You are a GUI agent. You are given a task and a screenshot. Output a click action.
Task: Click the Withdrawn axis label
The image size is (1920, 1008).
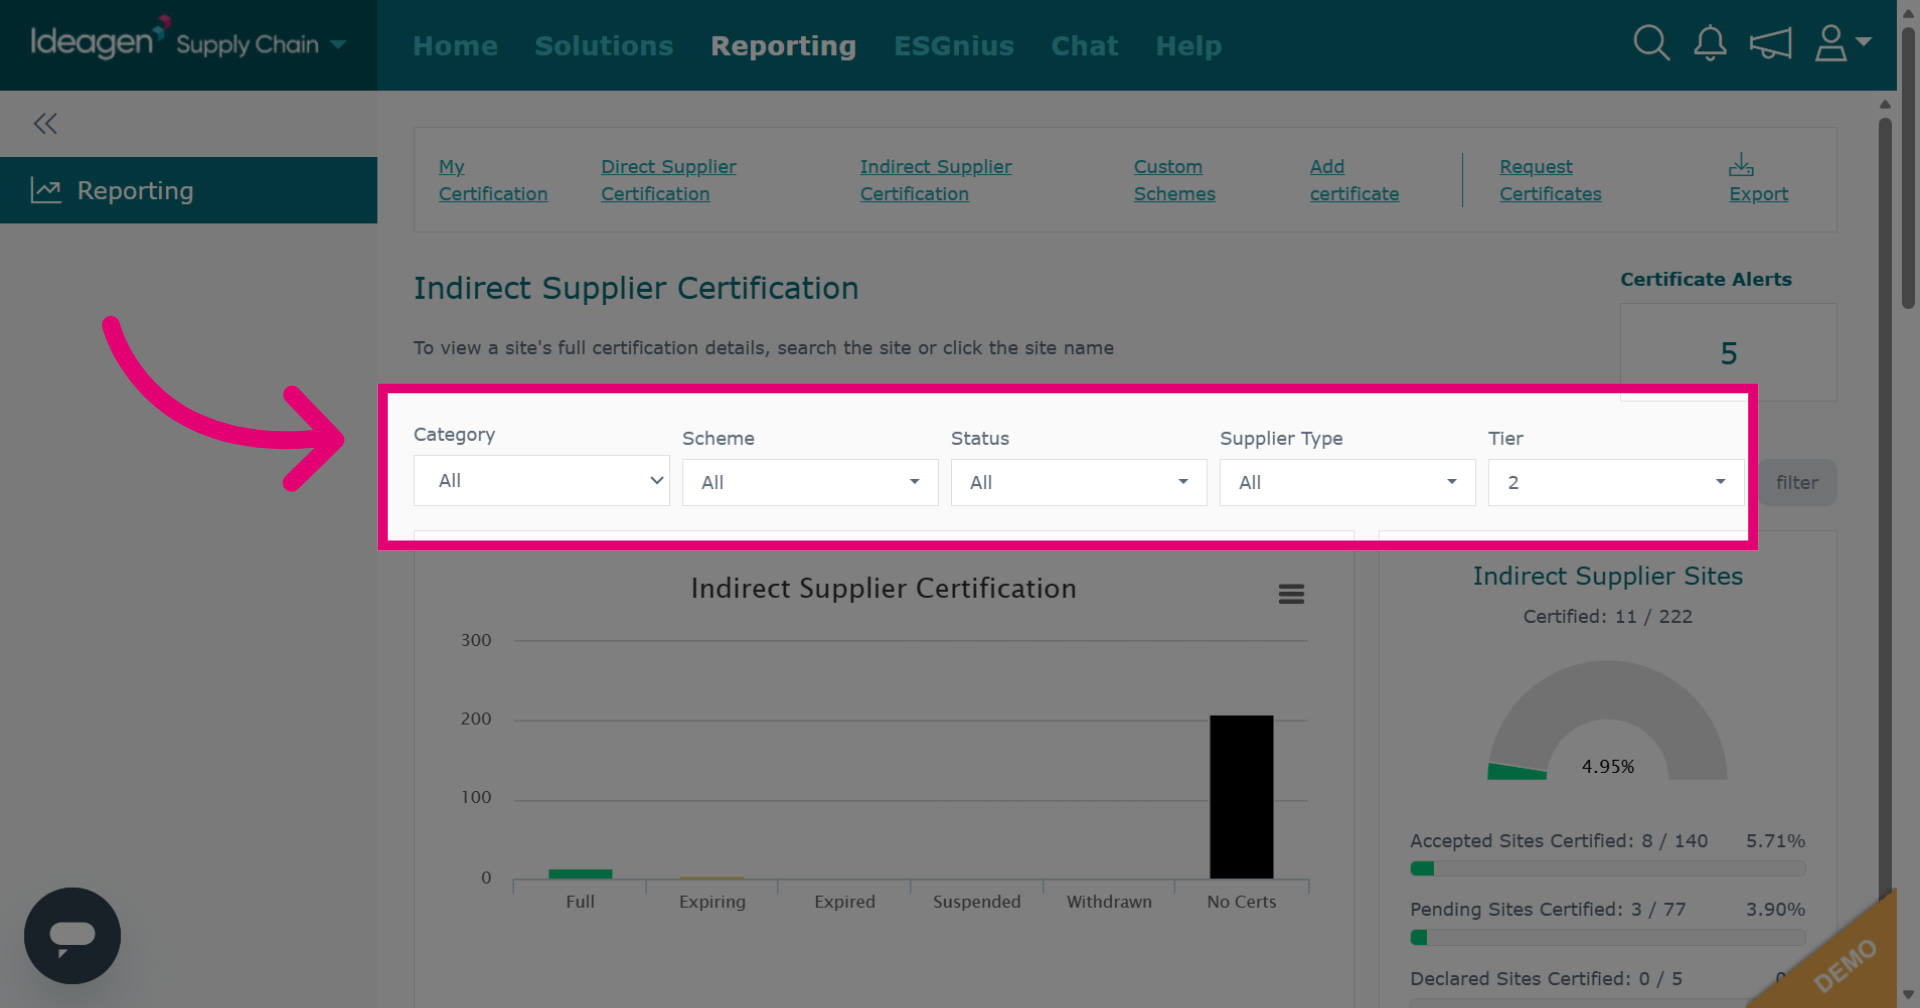point(1109,901)
